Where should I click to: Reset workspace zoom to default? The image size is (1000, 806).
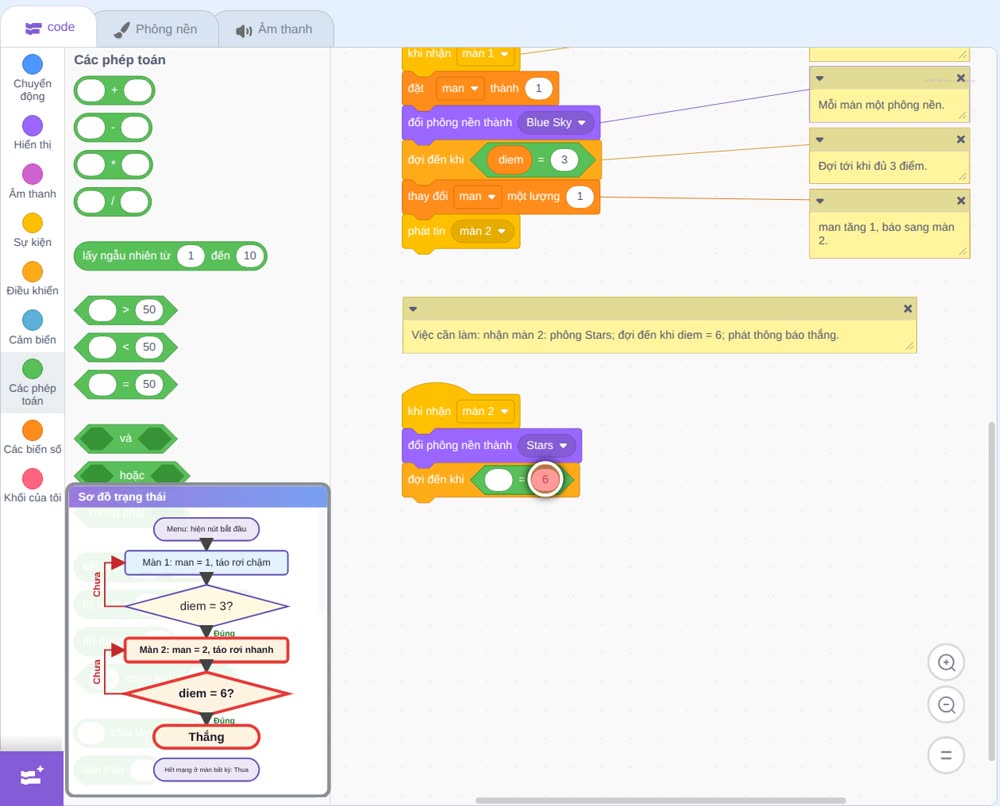click(x=946, y=755)
